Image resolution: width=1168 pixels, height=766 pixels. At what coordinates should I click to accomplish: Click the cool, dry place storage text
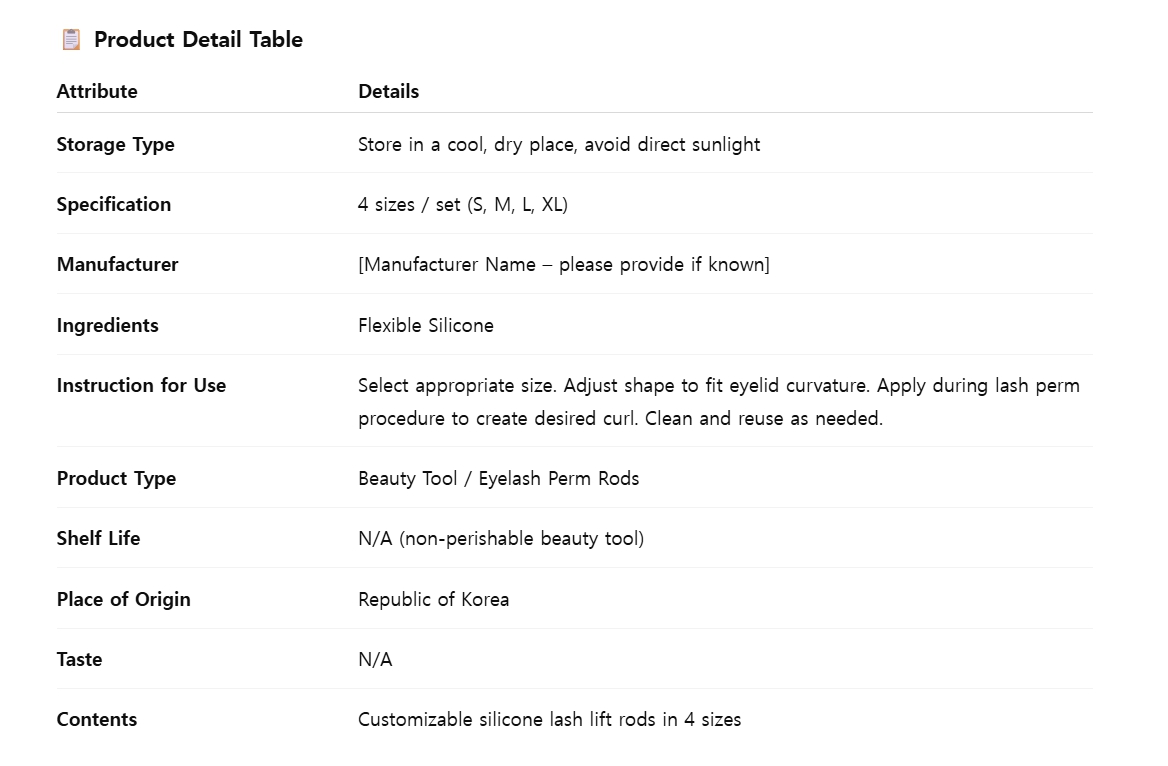(x=559, y=145)
